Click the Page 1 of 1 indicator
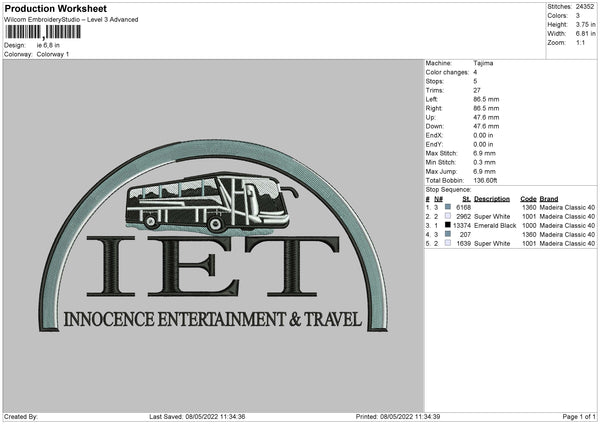The height and width of the screenshot is (424, 600). click(x=579, y=416)
